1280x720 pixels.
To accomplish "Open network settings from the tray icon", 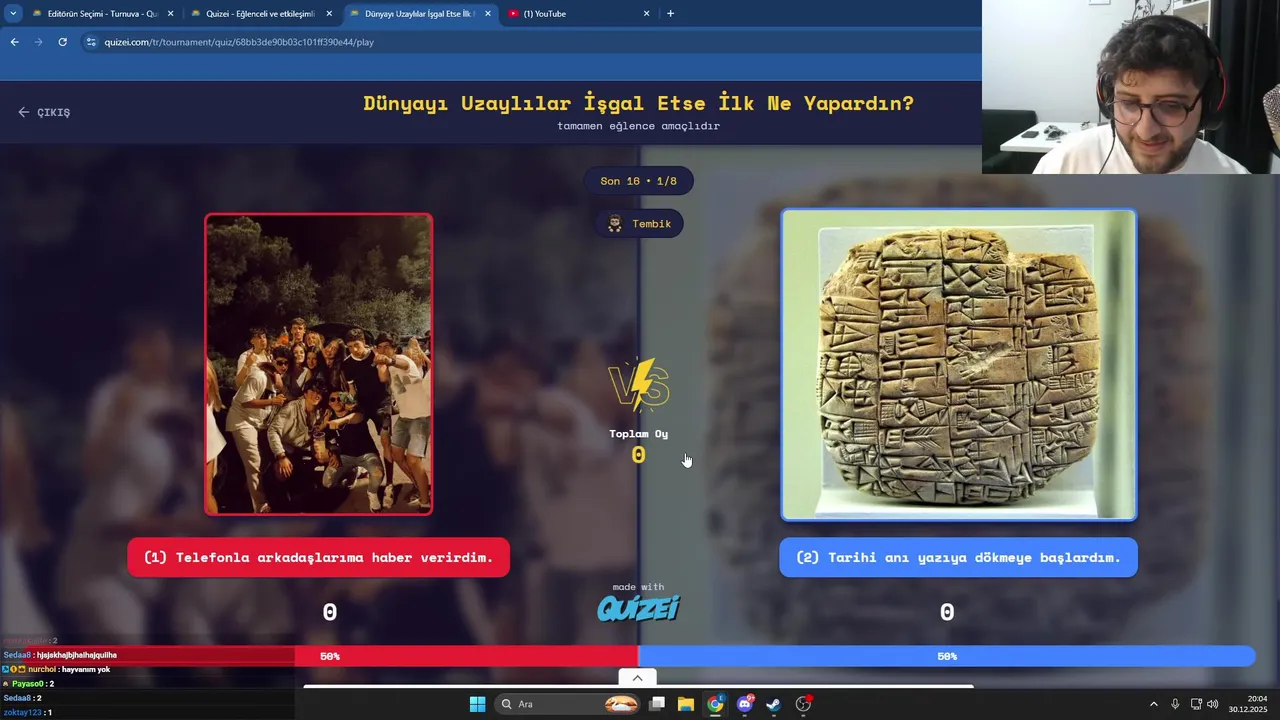I will (x=1196, y=704).
